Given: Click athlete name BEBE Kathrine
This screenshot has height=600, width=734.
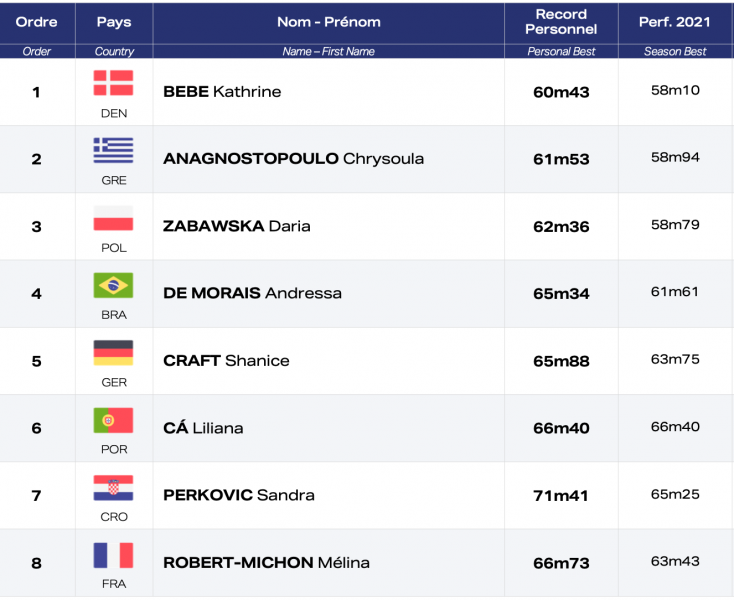Looking at the screenshot, I should click(x=222, y=92).
